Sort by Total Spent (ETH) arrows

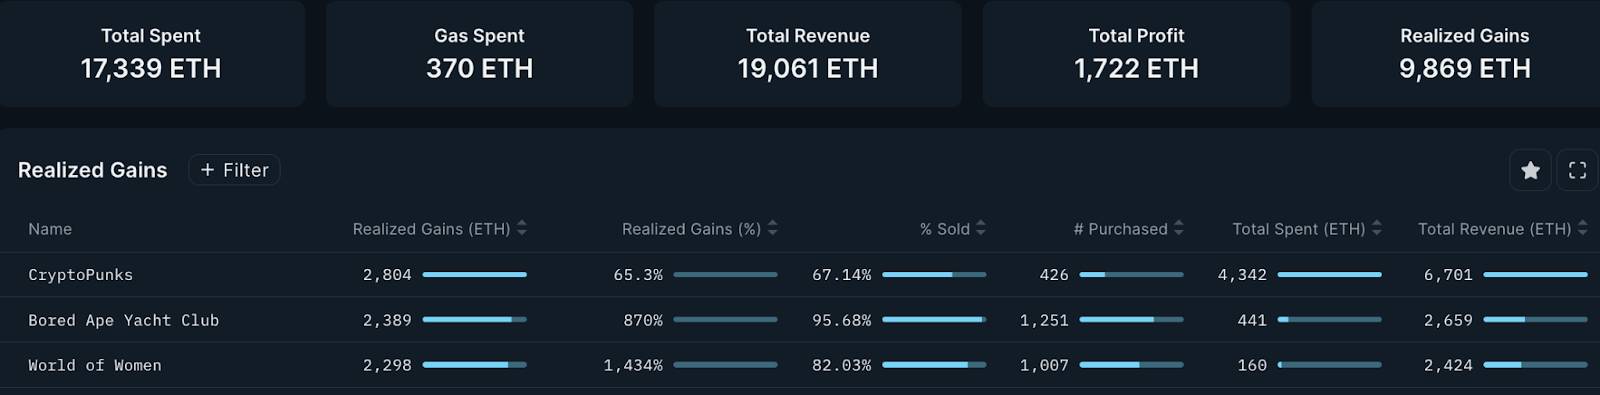(1377, 229)
